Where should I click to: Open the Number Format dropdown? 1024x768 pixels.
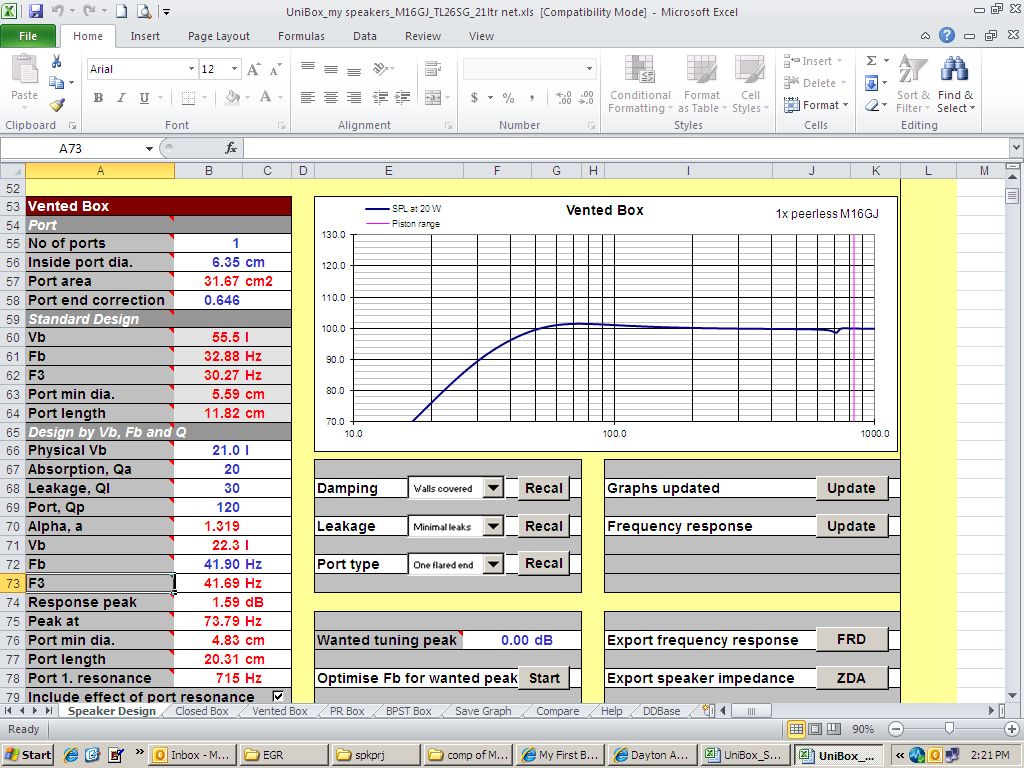point(589,69)
